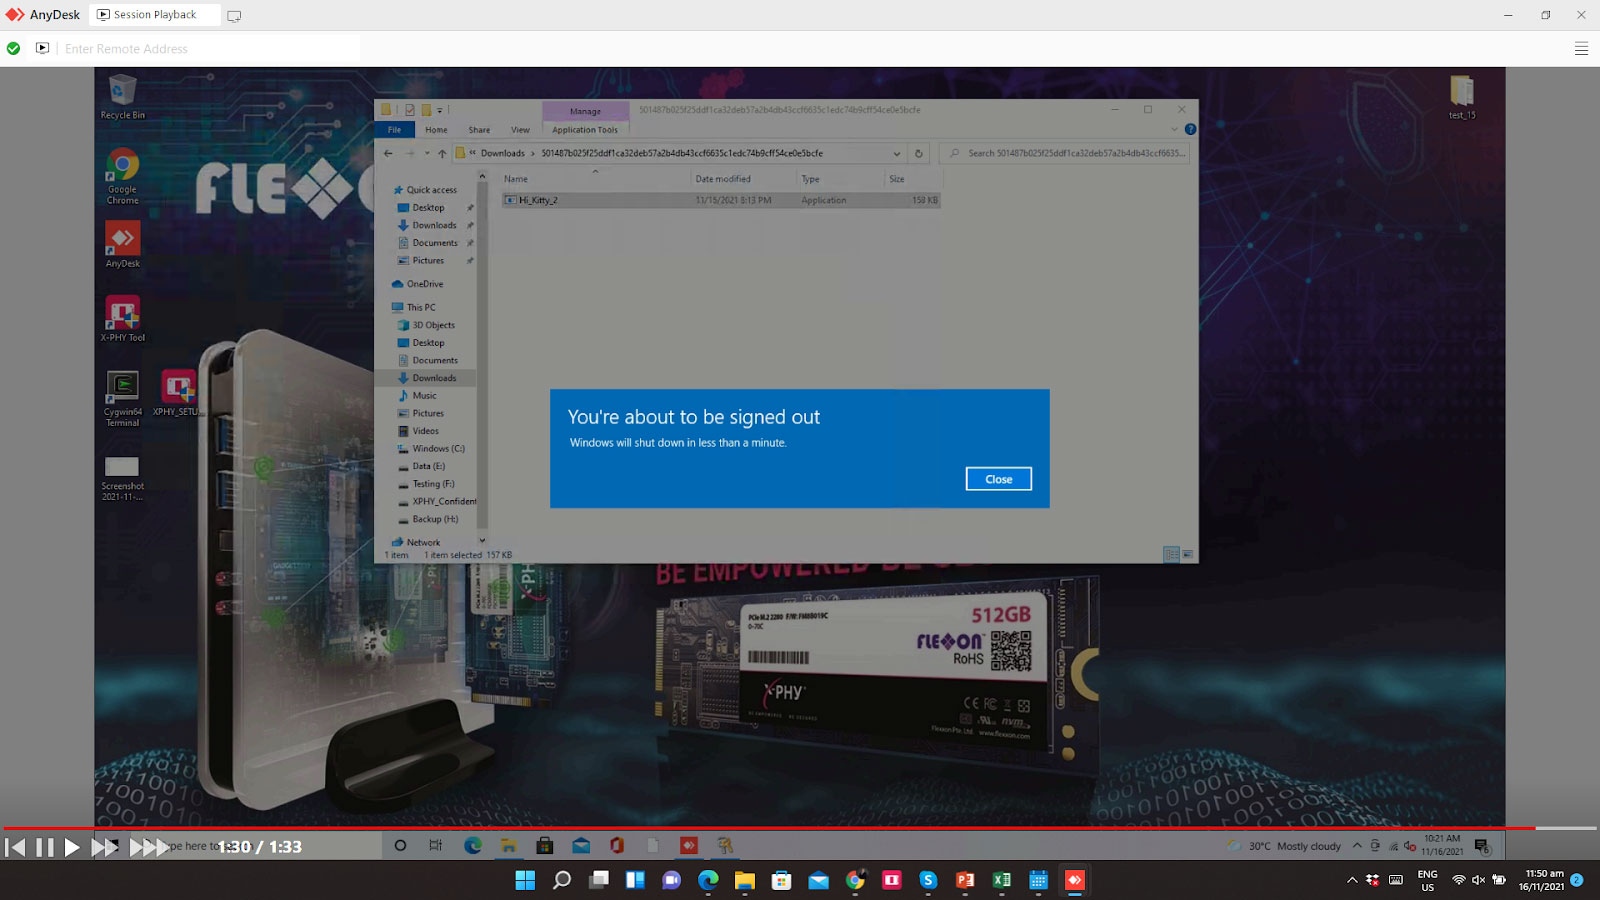Screen dimensions: 1600x900
Task: Launch Excel from the taskbar
Action: coord(1001,880)
